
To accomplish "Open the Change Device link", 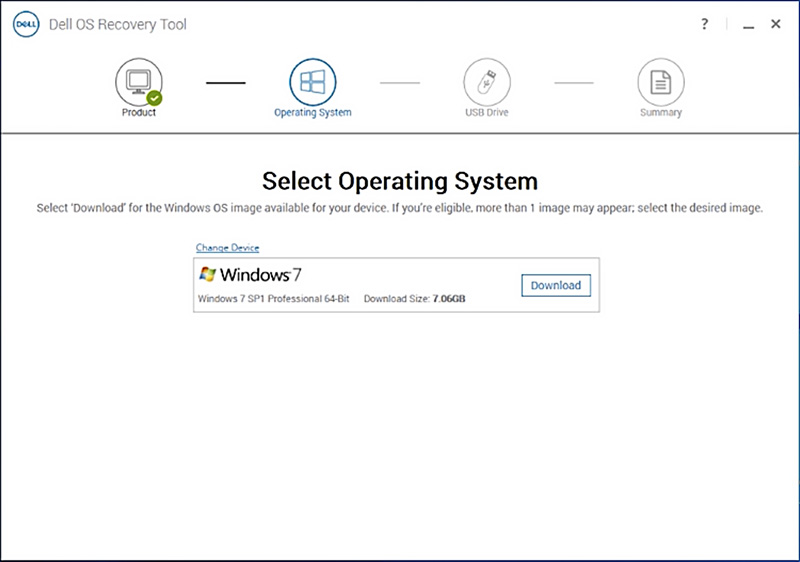I will click(228, 247).
